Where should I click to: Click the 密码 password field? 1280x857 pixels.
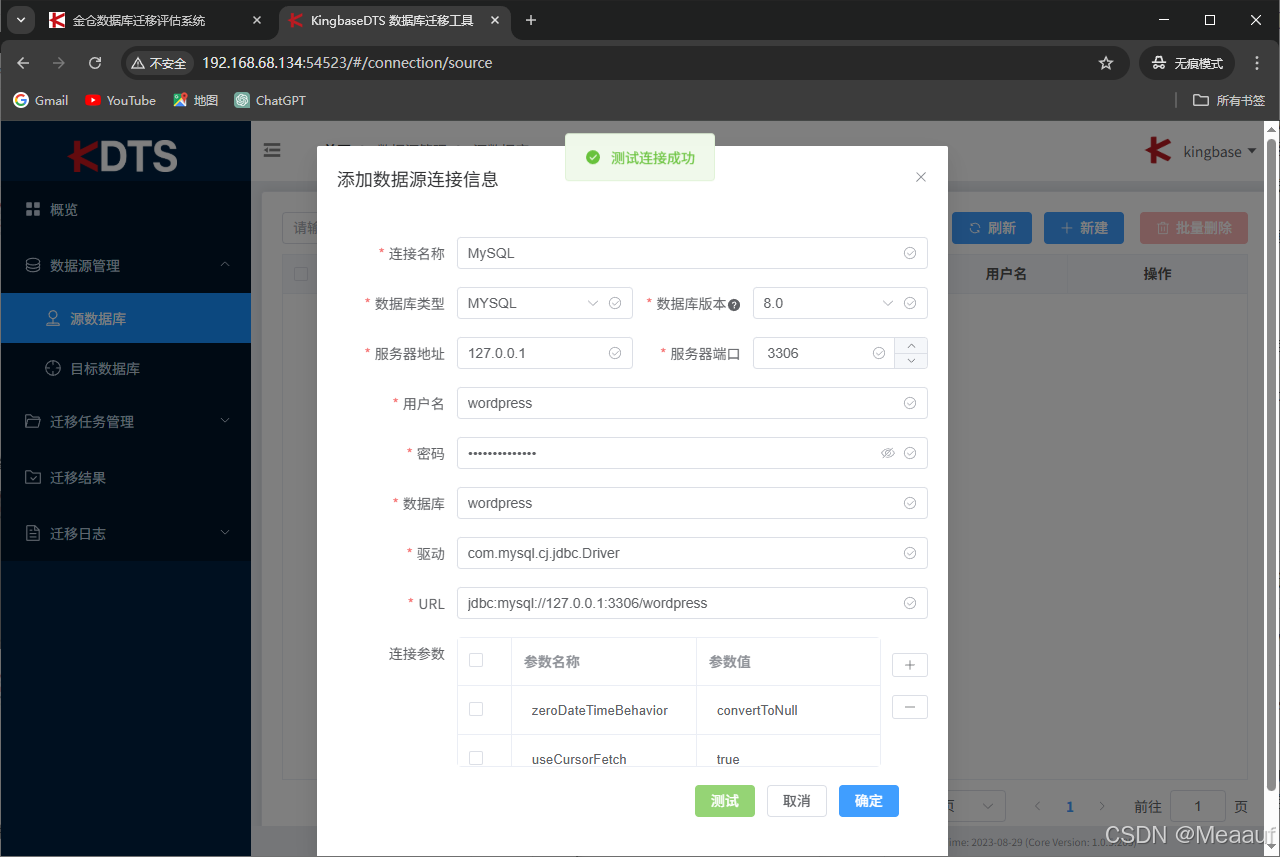692,453
